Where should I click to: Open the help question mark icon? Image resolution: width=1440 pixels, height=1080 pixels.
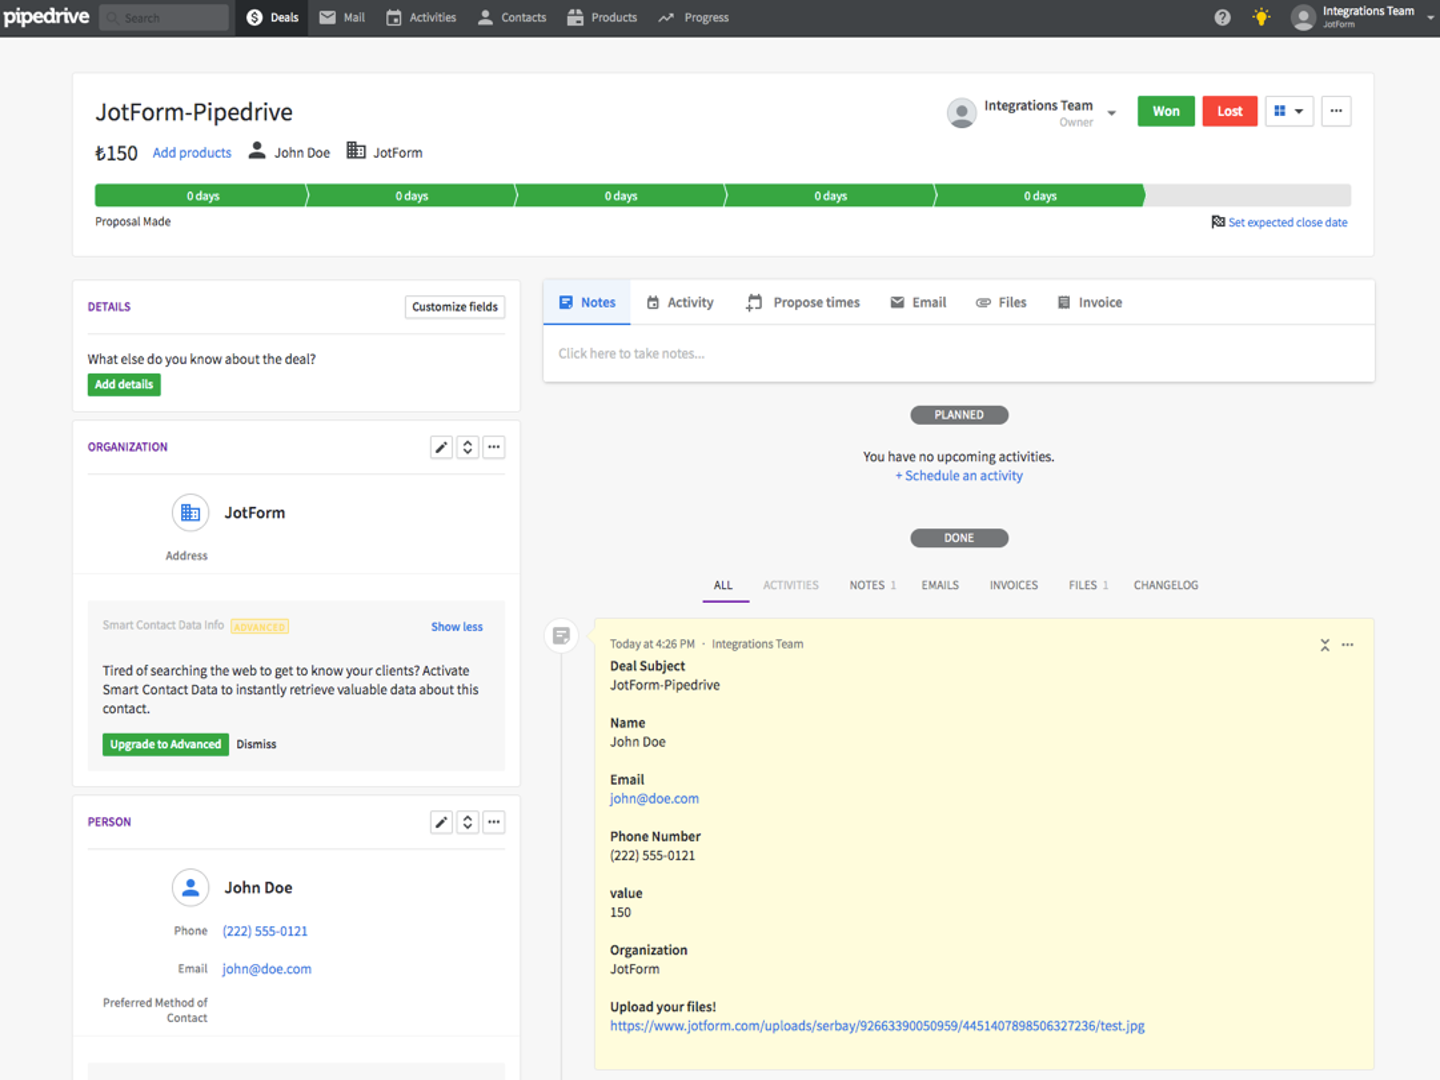pos(1222,17)
